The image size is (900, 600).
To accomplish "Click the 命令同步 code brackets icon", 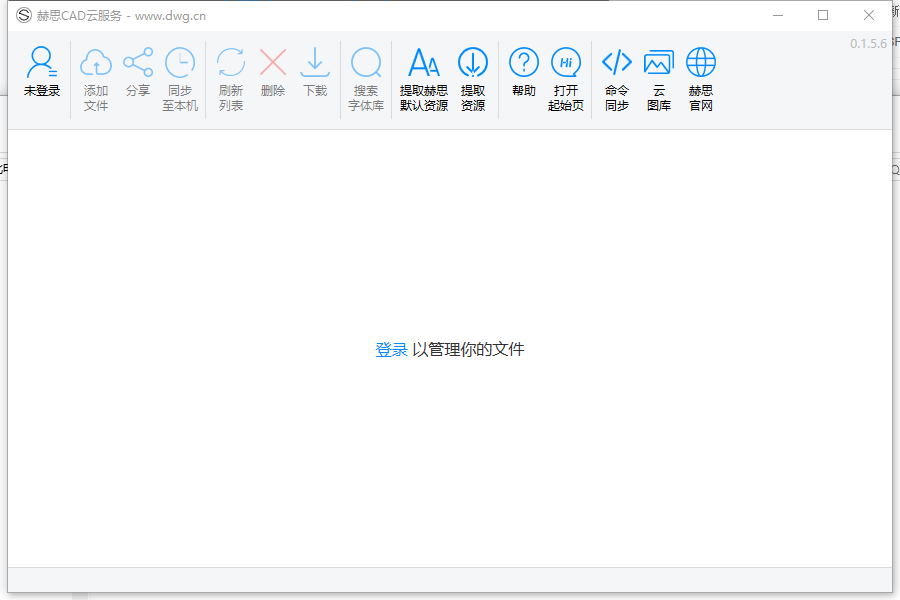I will pos(617,64).
